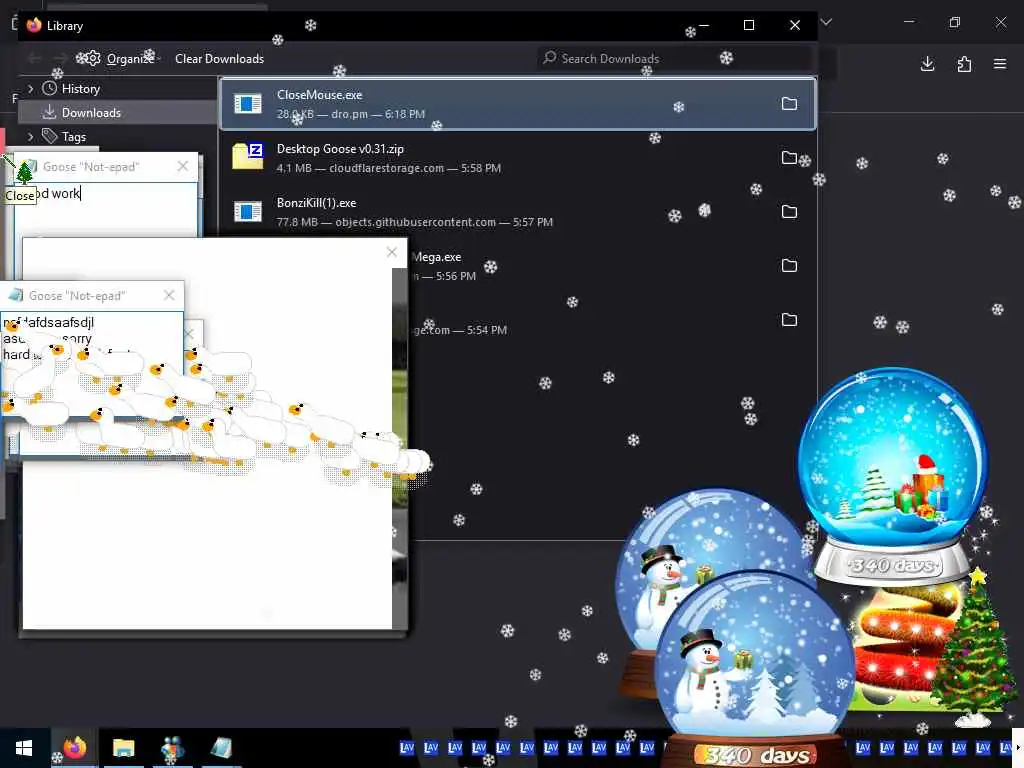Maximize the Library window
The width and height of the screenshot is (1024, 768).
tap(749, 25)
